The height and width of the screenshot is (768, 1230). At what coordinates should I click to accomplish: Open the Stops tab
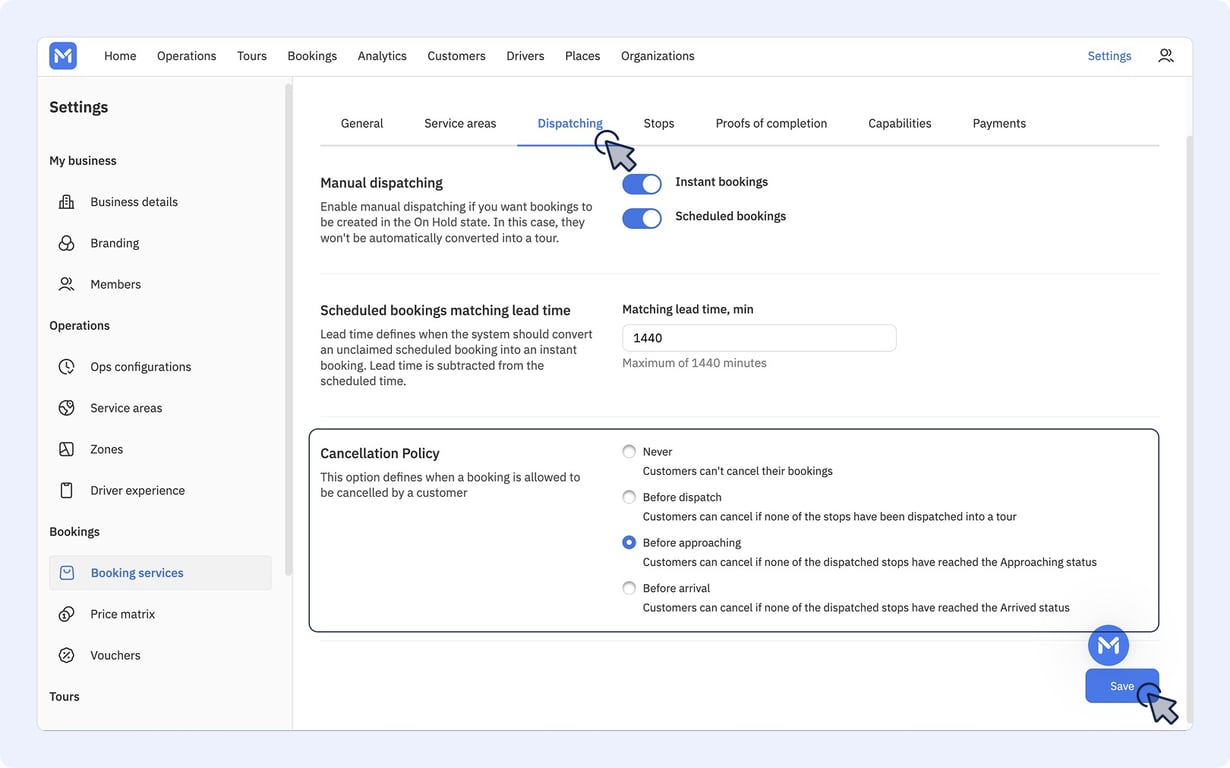click(659, 124)
